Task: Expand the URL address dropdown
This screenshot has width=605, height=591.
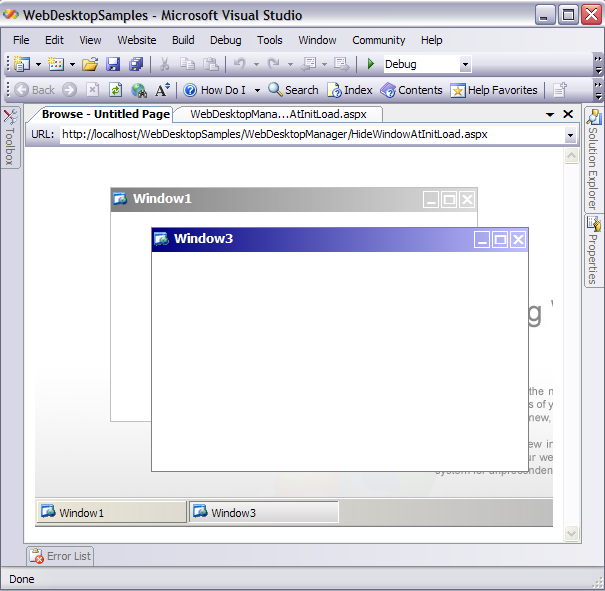Action: click(x=571, y=135)
